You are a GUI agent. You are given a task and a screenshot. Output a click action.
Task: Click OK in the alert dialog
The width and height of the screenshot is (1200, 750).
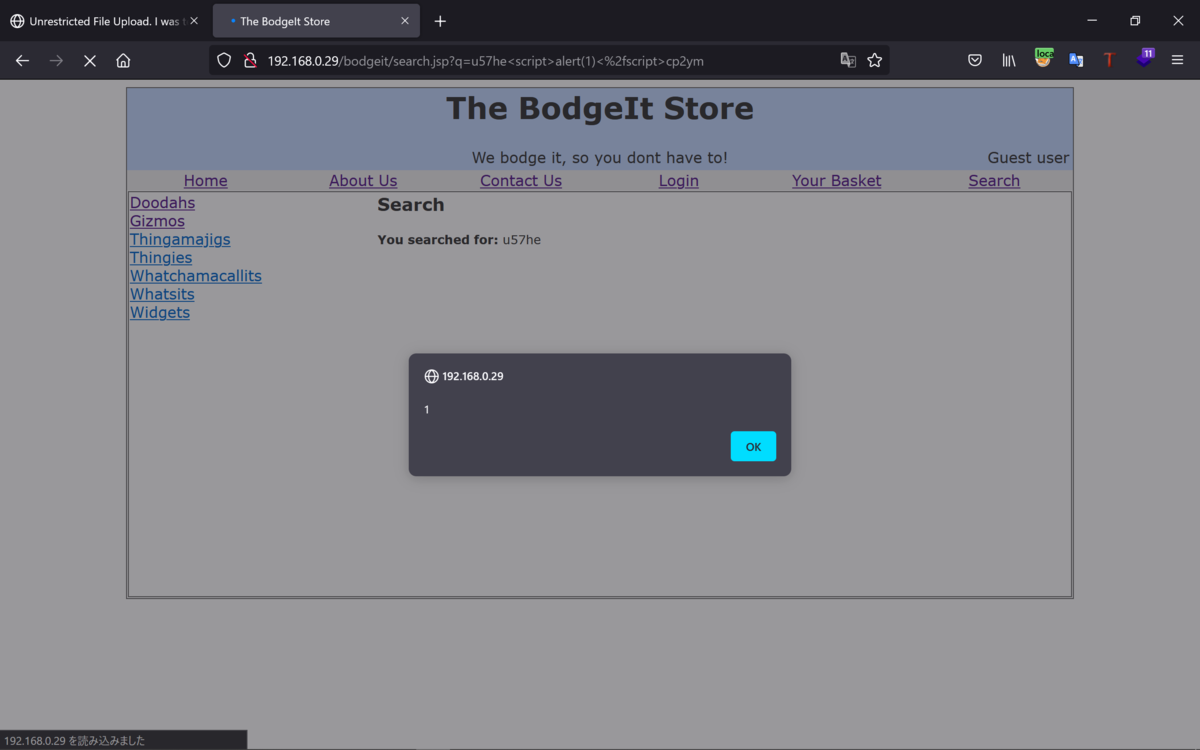click(x=753, y=446)
